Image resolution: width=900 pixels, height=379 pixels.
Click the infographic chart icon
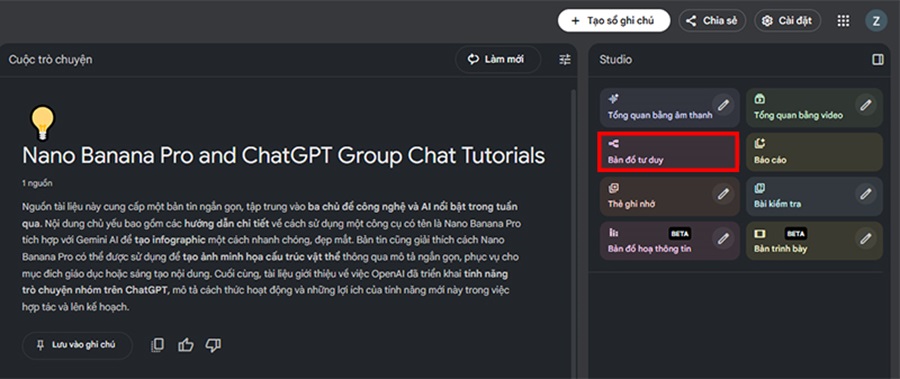[614, 233]
